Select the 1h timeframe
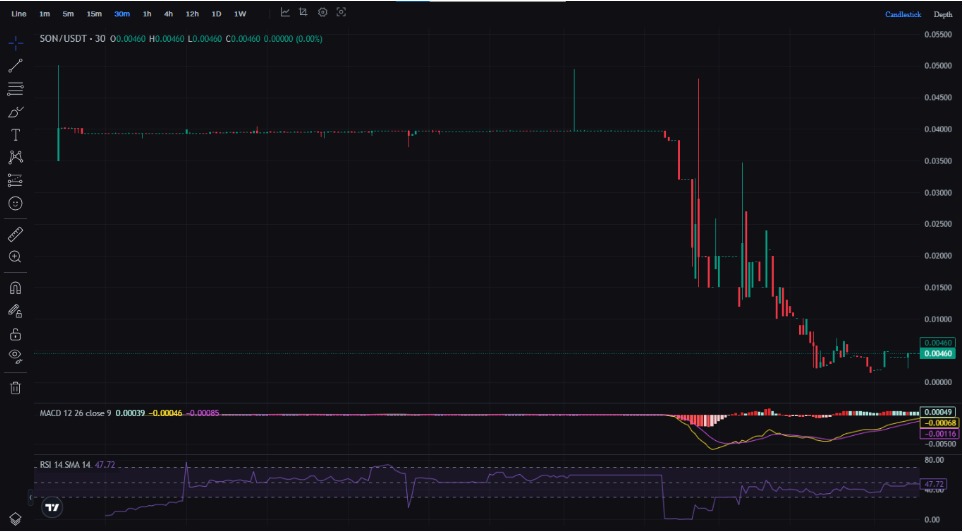The width and height of the screenshot is (964, 532). (147, 14)
